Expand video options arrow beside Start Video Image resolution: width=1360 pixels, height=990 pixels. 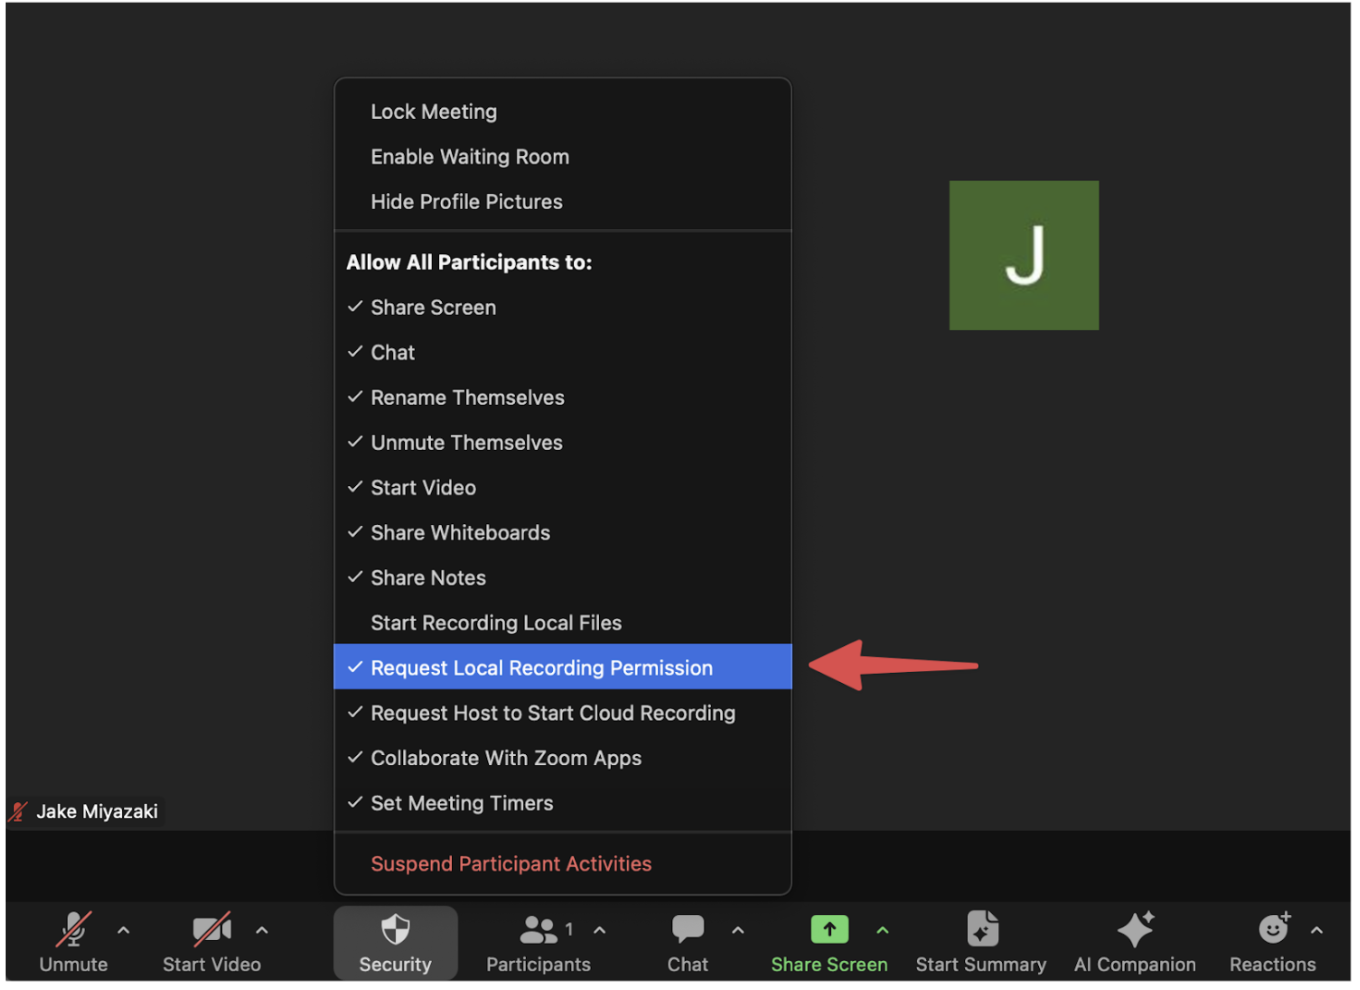(262, 931)
